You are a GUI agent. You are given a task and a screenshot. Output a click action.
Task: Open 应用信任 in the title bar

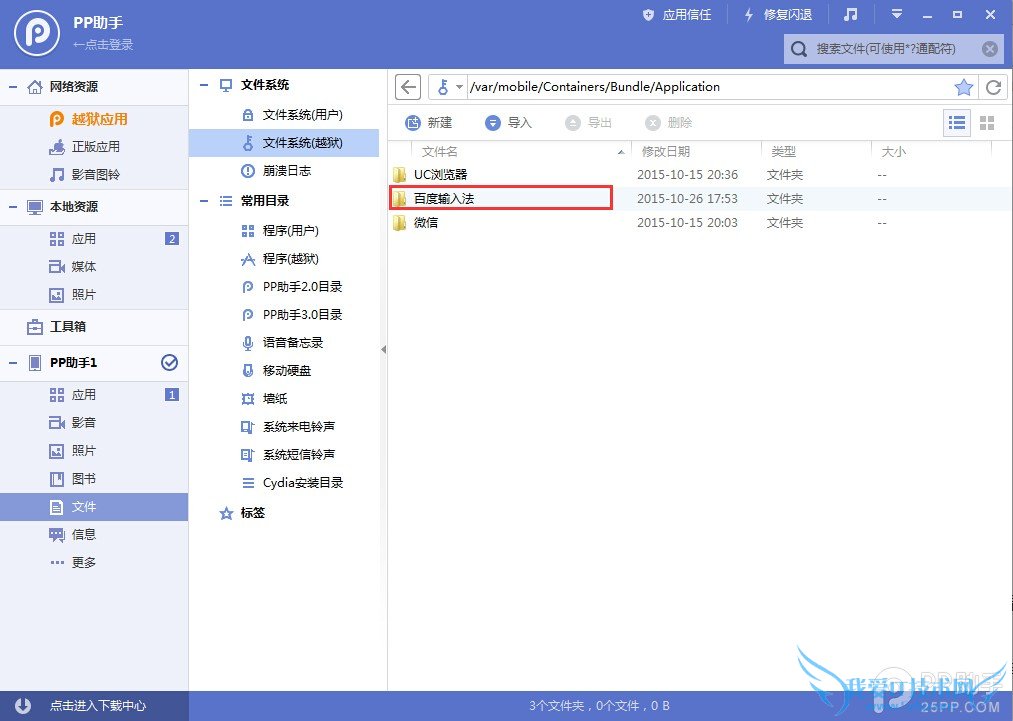[677, 15]
